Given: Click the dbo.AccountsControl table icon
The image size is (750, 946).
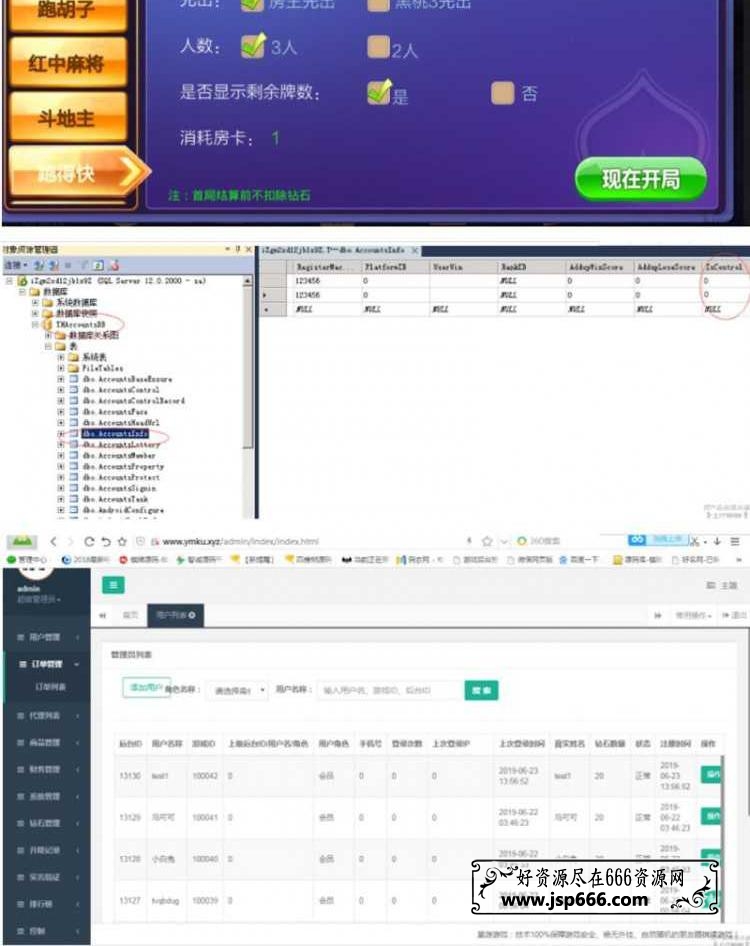Looking at the screenshot, I should coord(73,390).
